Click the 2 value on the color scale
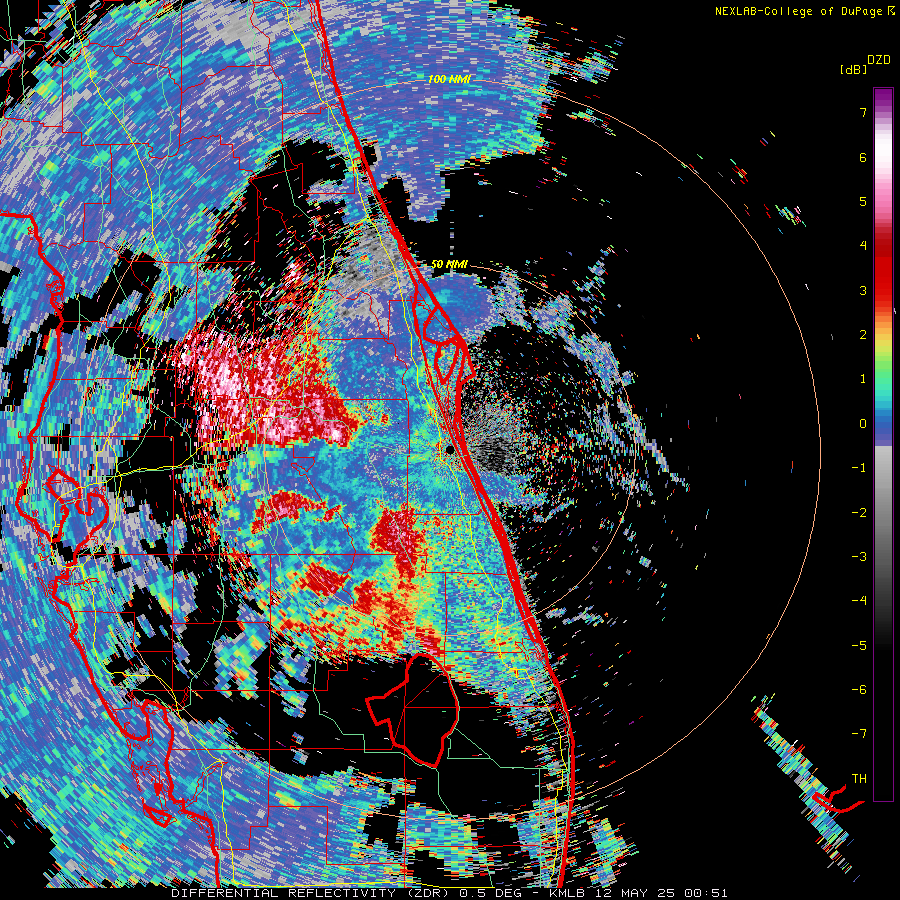Viewport: 900px width, 900px height. point(863,335)
